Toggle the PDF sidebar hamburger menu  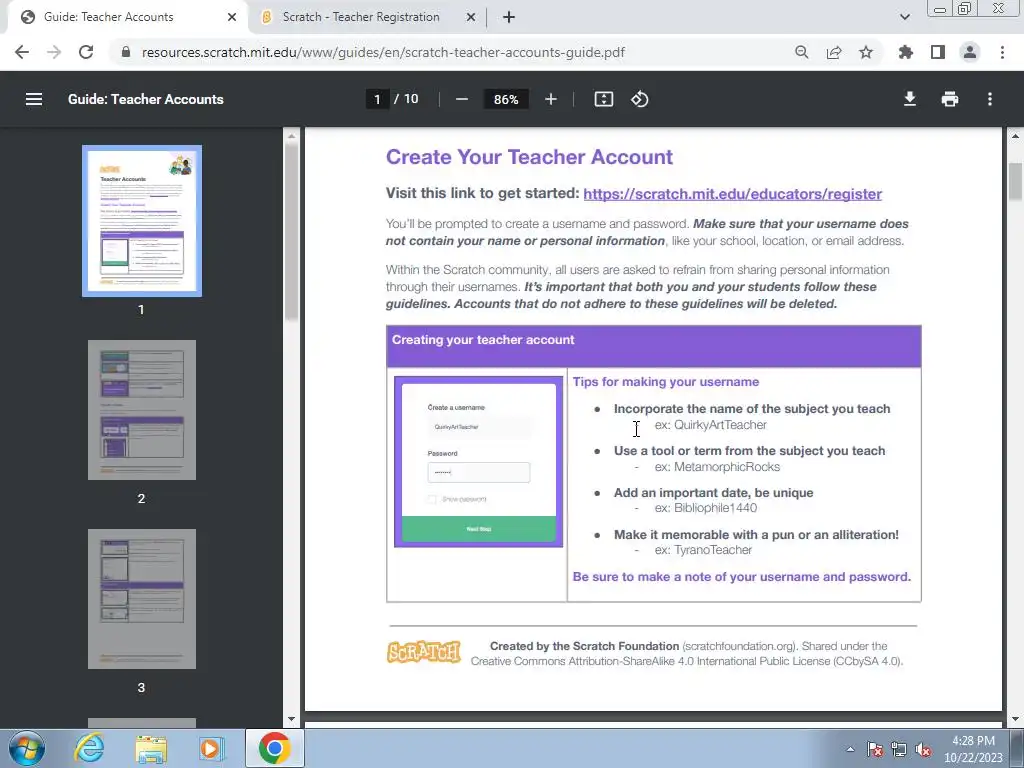pyautogui.click(x=33, y=99)
